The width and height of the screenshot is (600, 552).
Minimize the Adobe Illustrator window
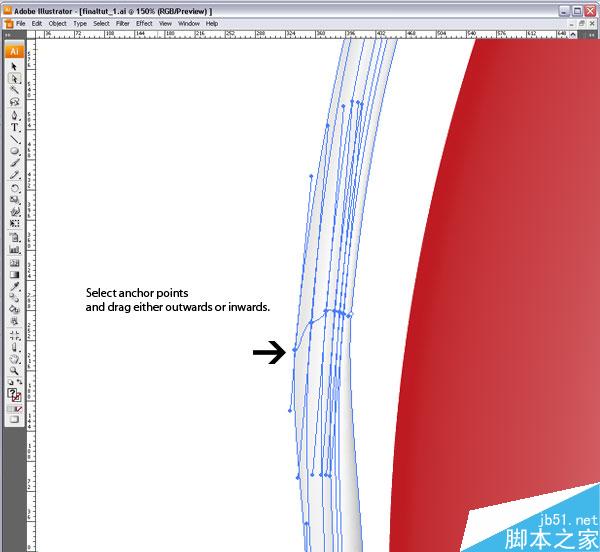[564, 11]
